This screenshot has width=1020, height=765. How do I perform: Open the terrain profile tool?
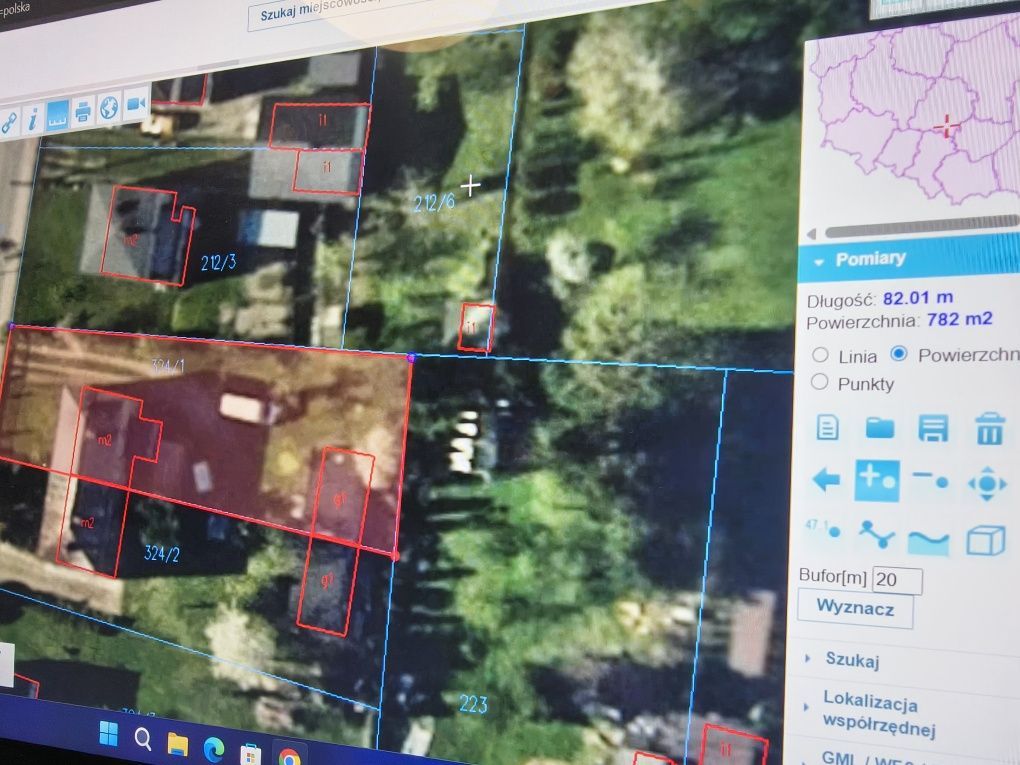[929, 542]
